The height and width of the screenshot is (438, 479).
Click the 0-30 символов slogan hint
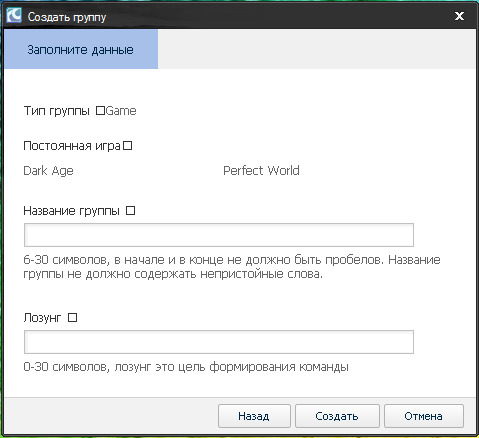click(x=186, y=367)
